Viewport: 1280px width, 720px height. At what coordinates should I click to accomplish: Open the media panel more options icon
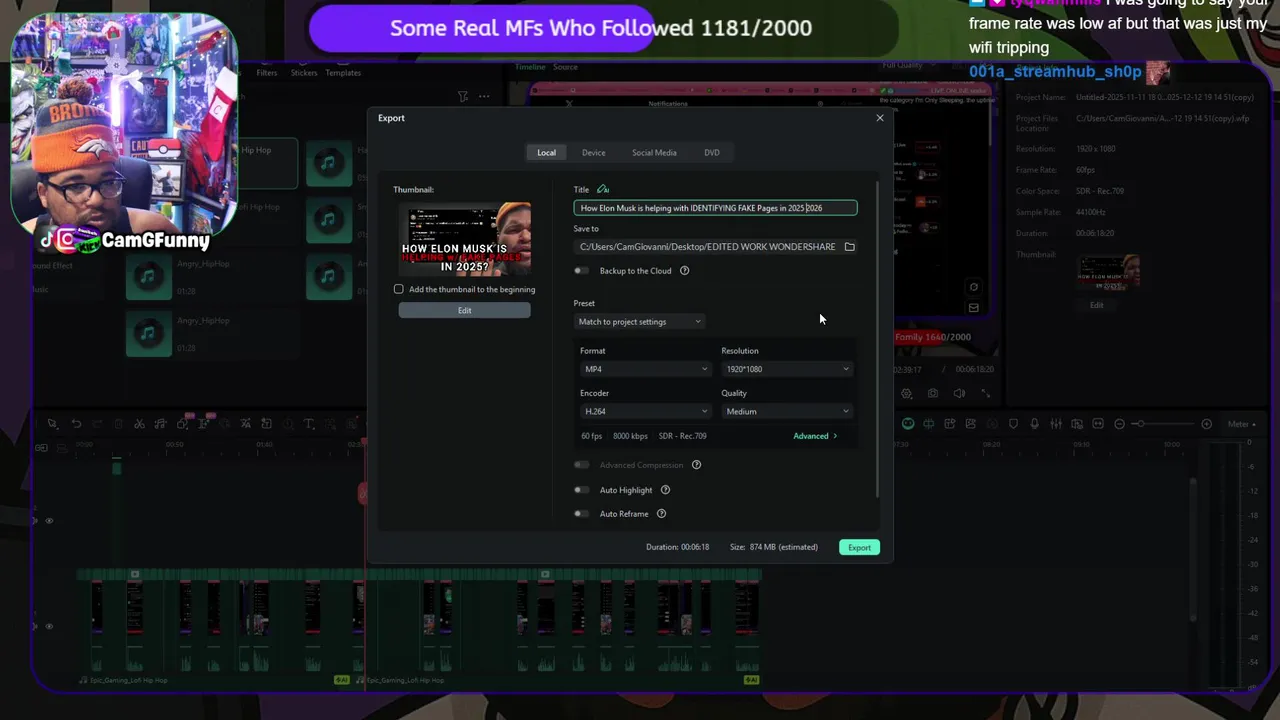point(485,97)
